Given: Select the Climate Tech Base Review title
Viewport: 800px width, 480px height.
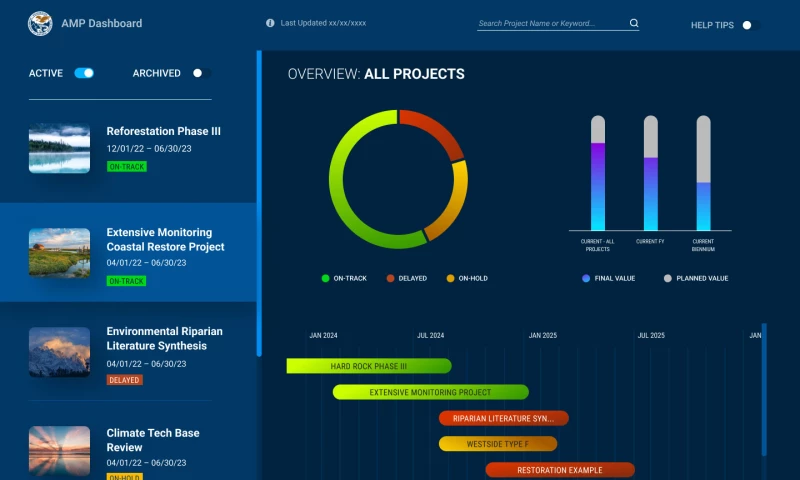Looking at the screenshot, I should [153, 440].
